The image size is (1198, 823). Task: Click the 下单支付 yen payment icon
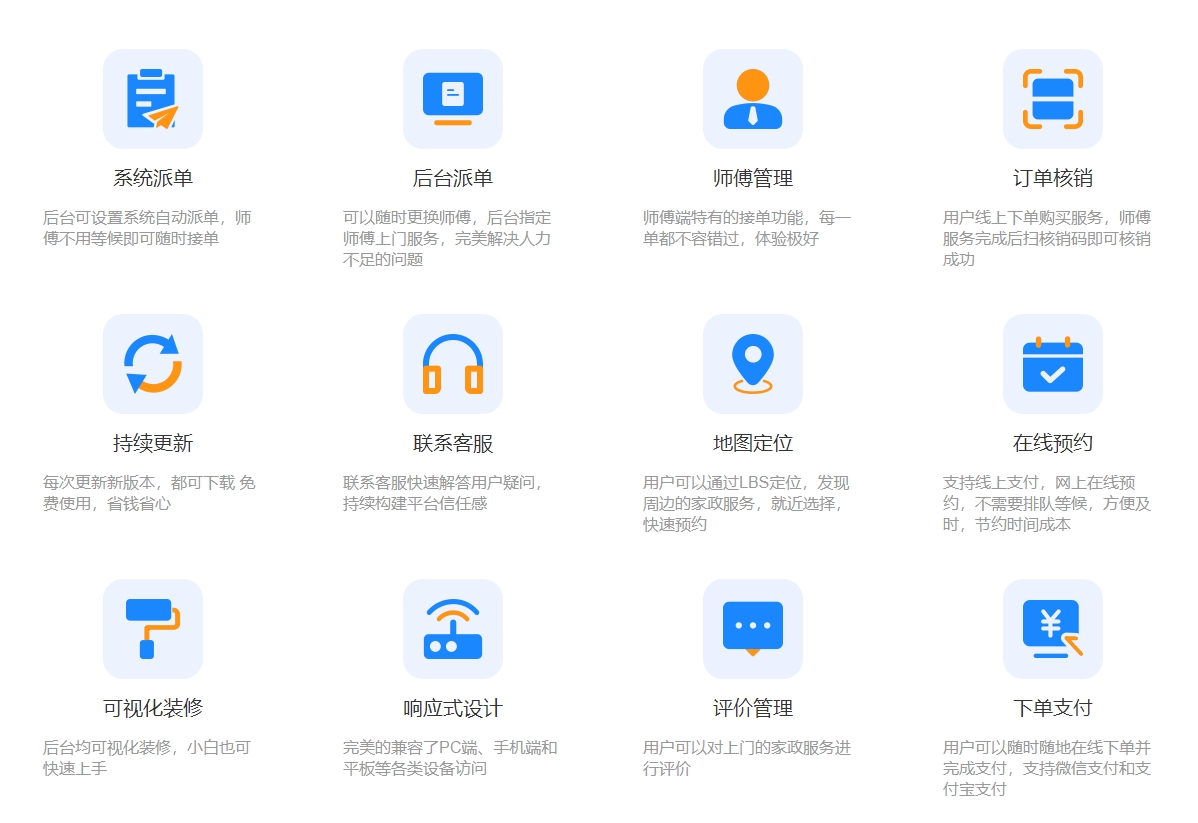click(x=1053, y=629)
